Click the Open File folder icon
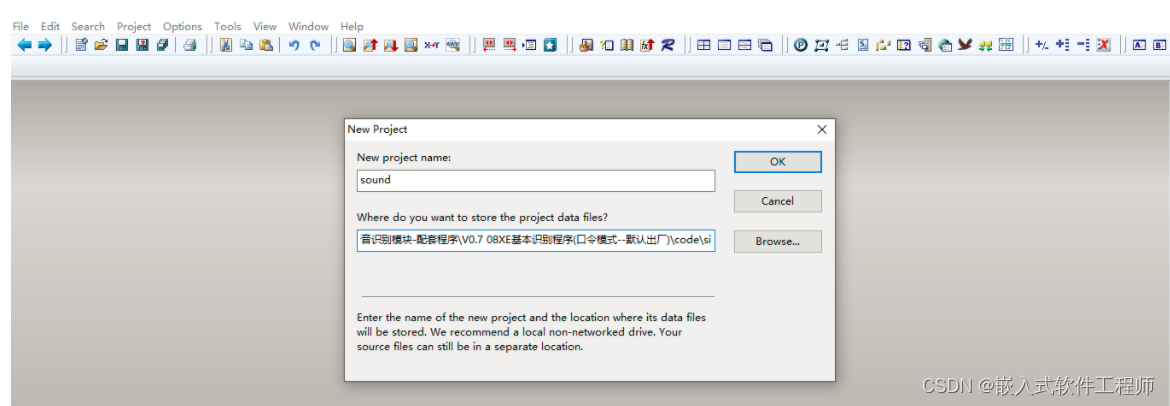The width and height of the screenshot is (1170, 406). (x=101, y=45)
